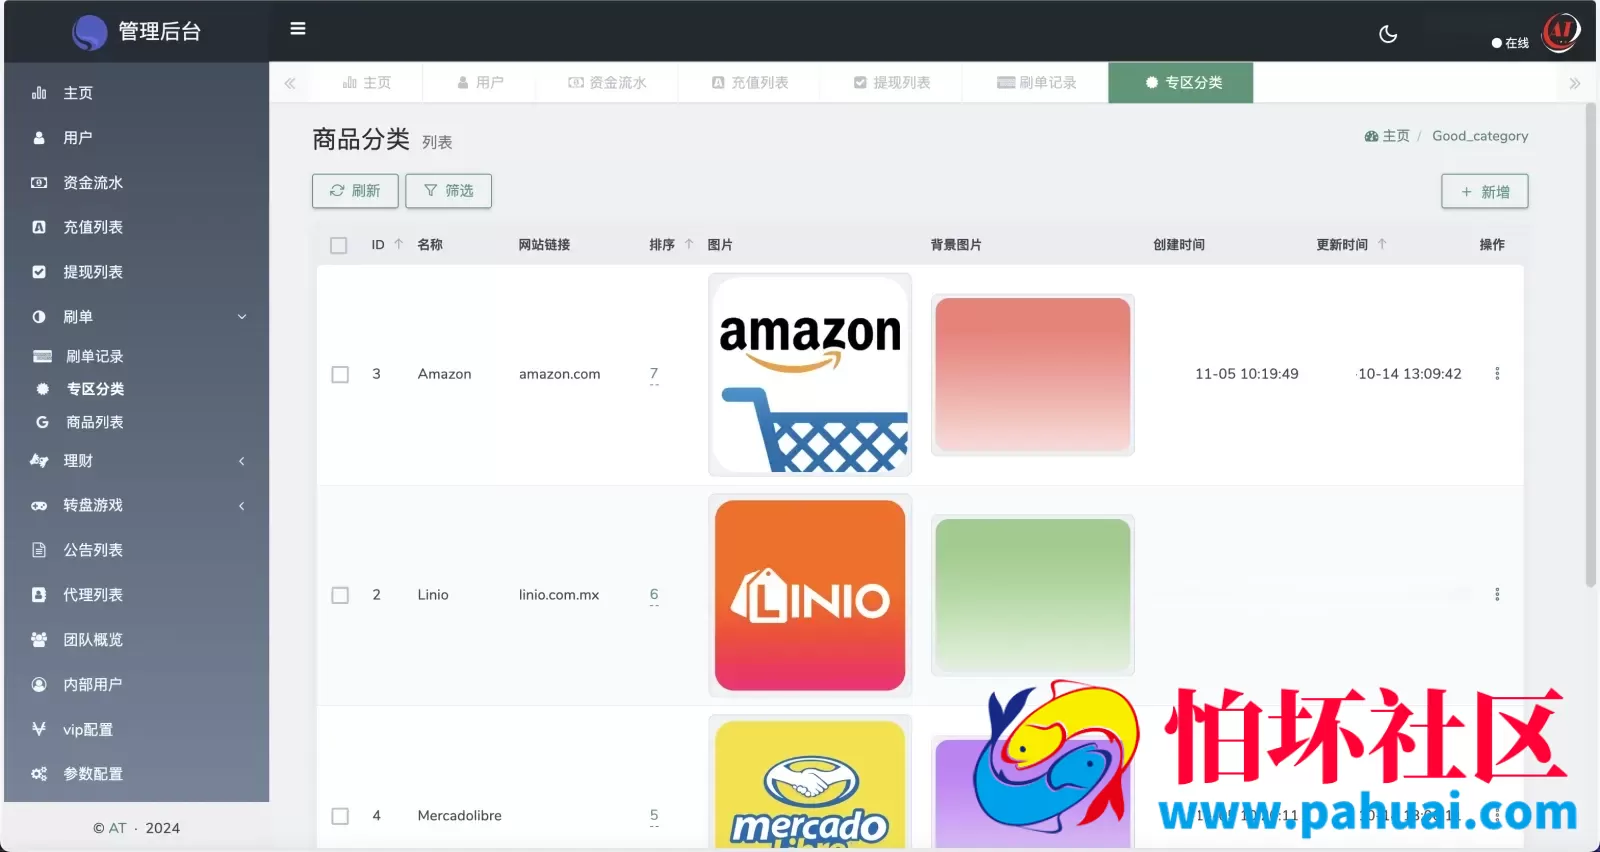
Task: Sort by ID column arrow
Action: (399, 244)
